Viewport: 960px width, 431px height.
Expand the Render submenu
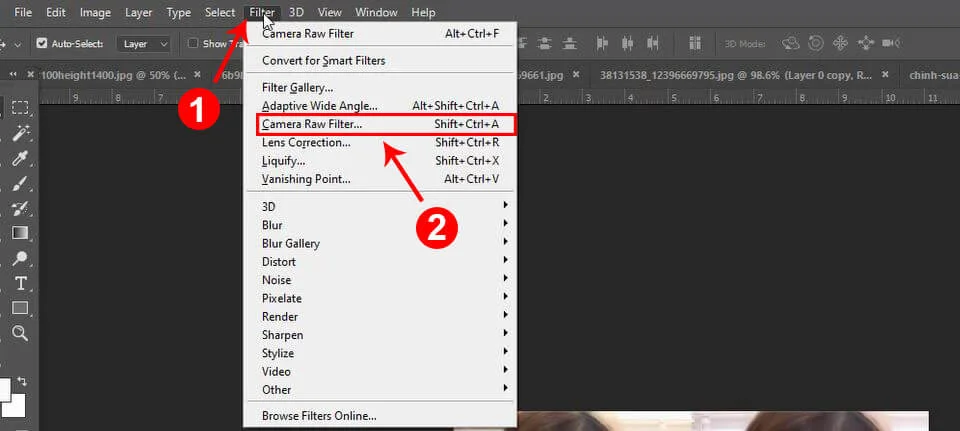click(380, 317)
